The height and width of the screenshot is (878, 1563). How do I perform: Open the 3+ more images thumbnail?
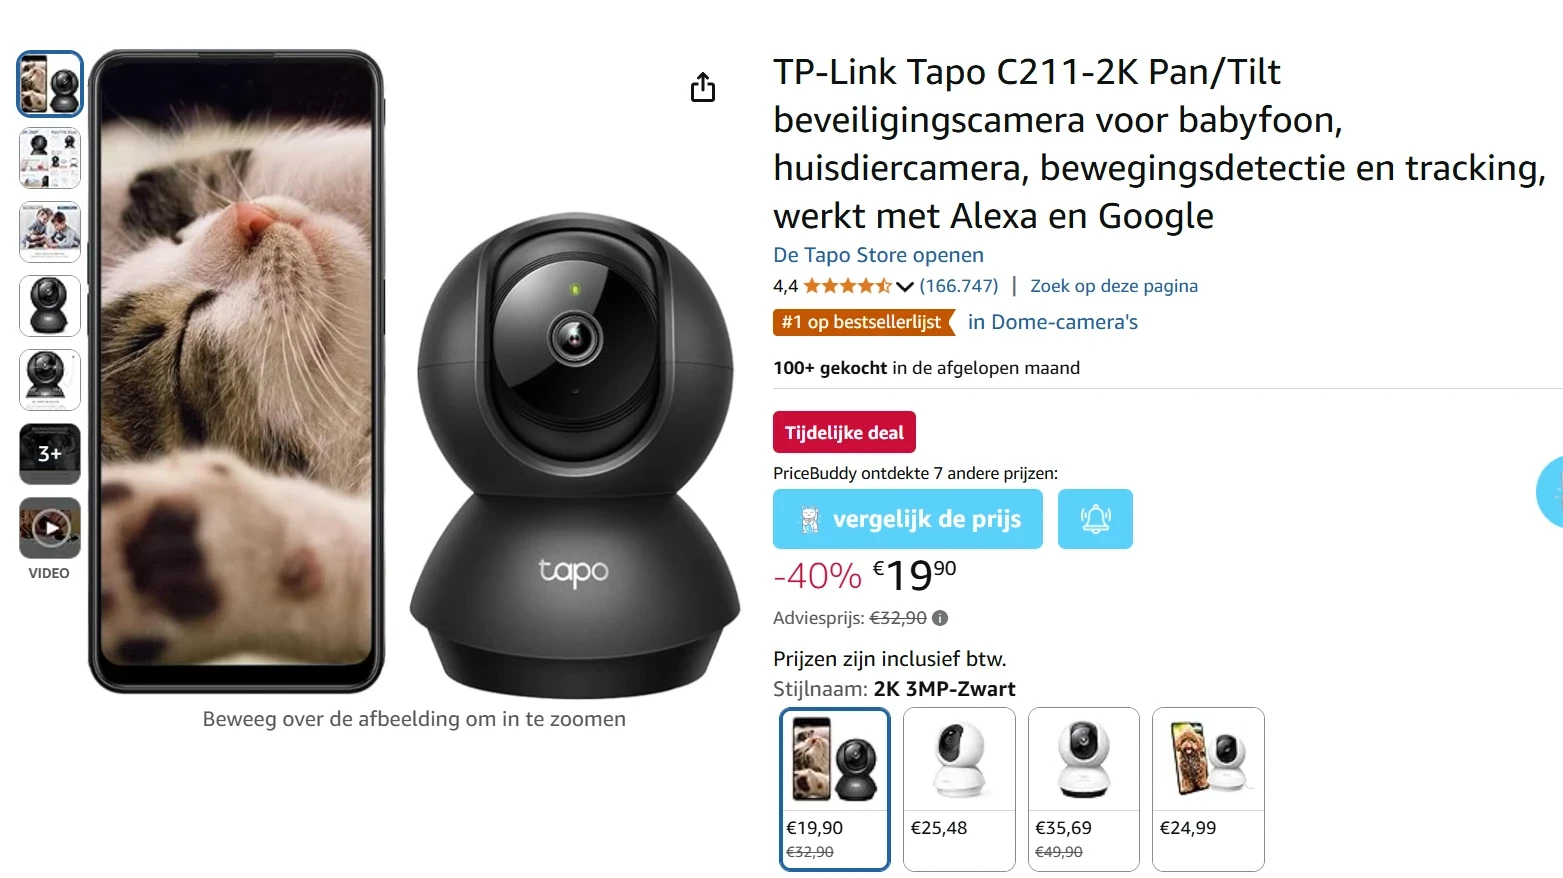50,454
